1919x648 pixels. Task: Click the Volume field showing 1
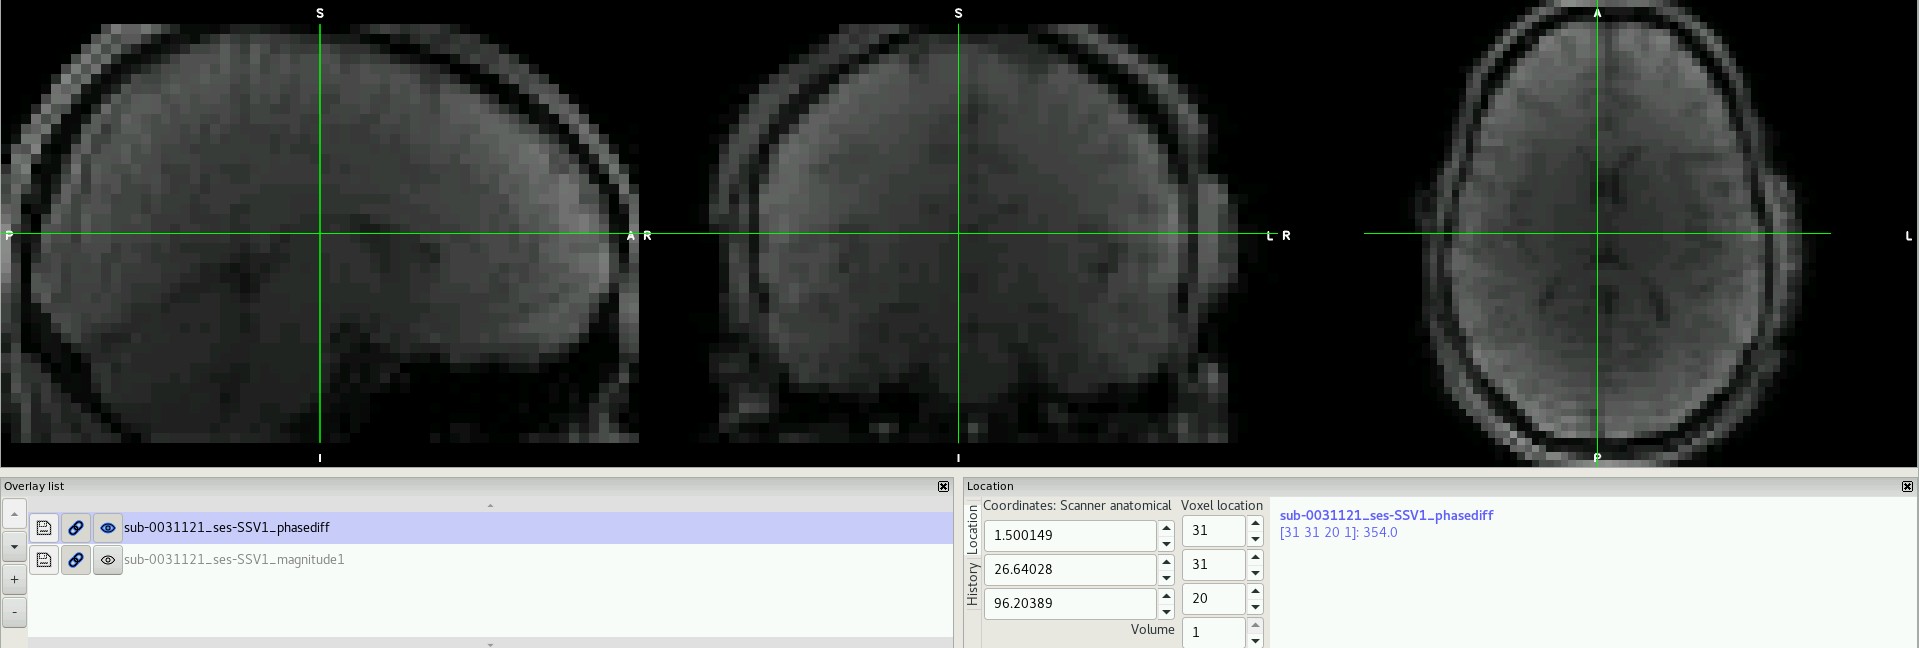click(1214, 632)
